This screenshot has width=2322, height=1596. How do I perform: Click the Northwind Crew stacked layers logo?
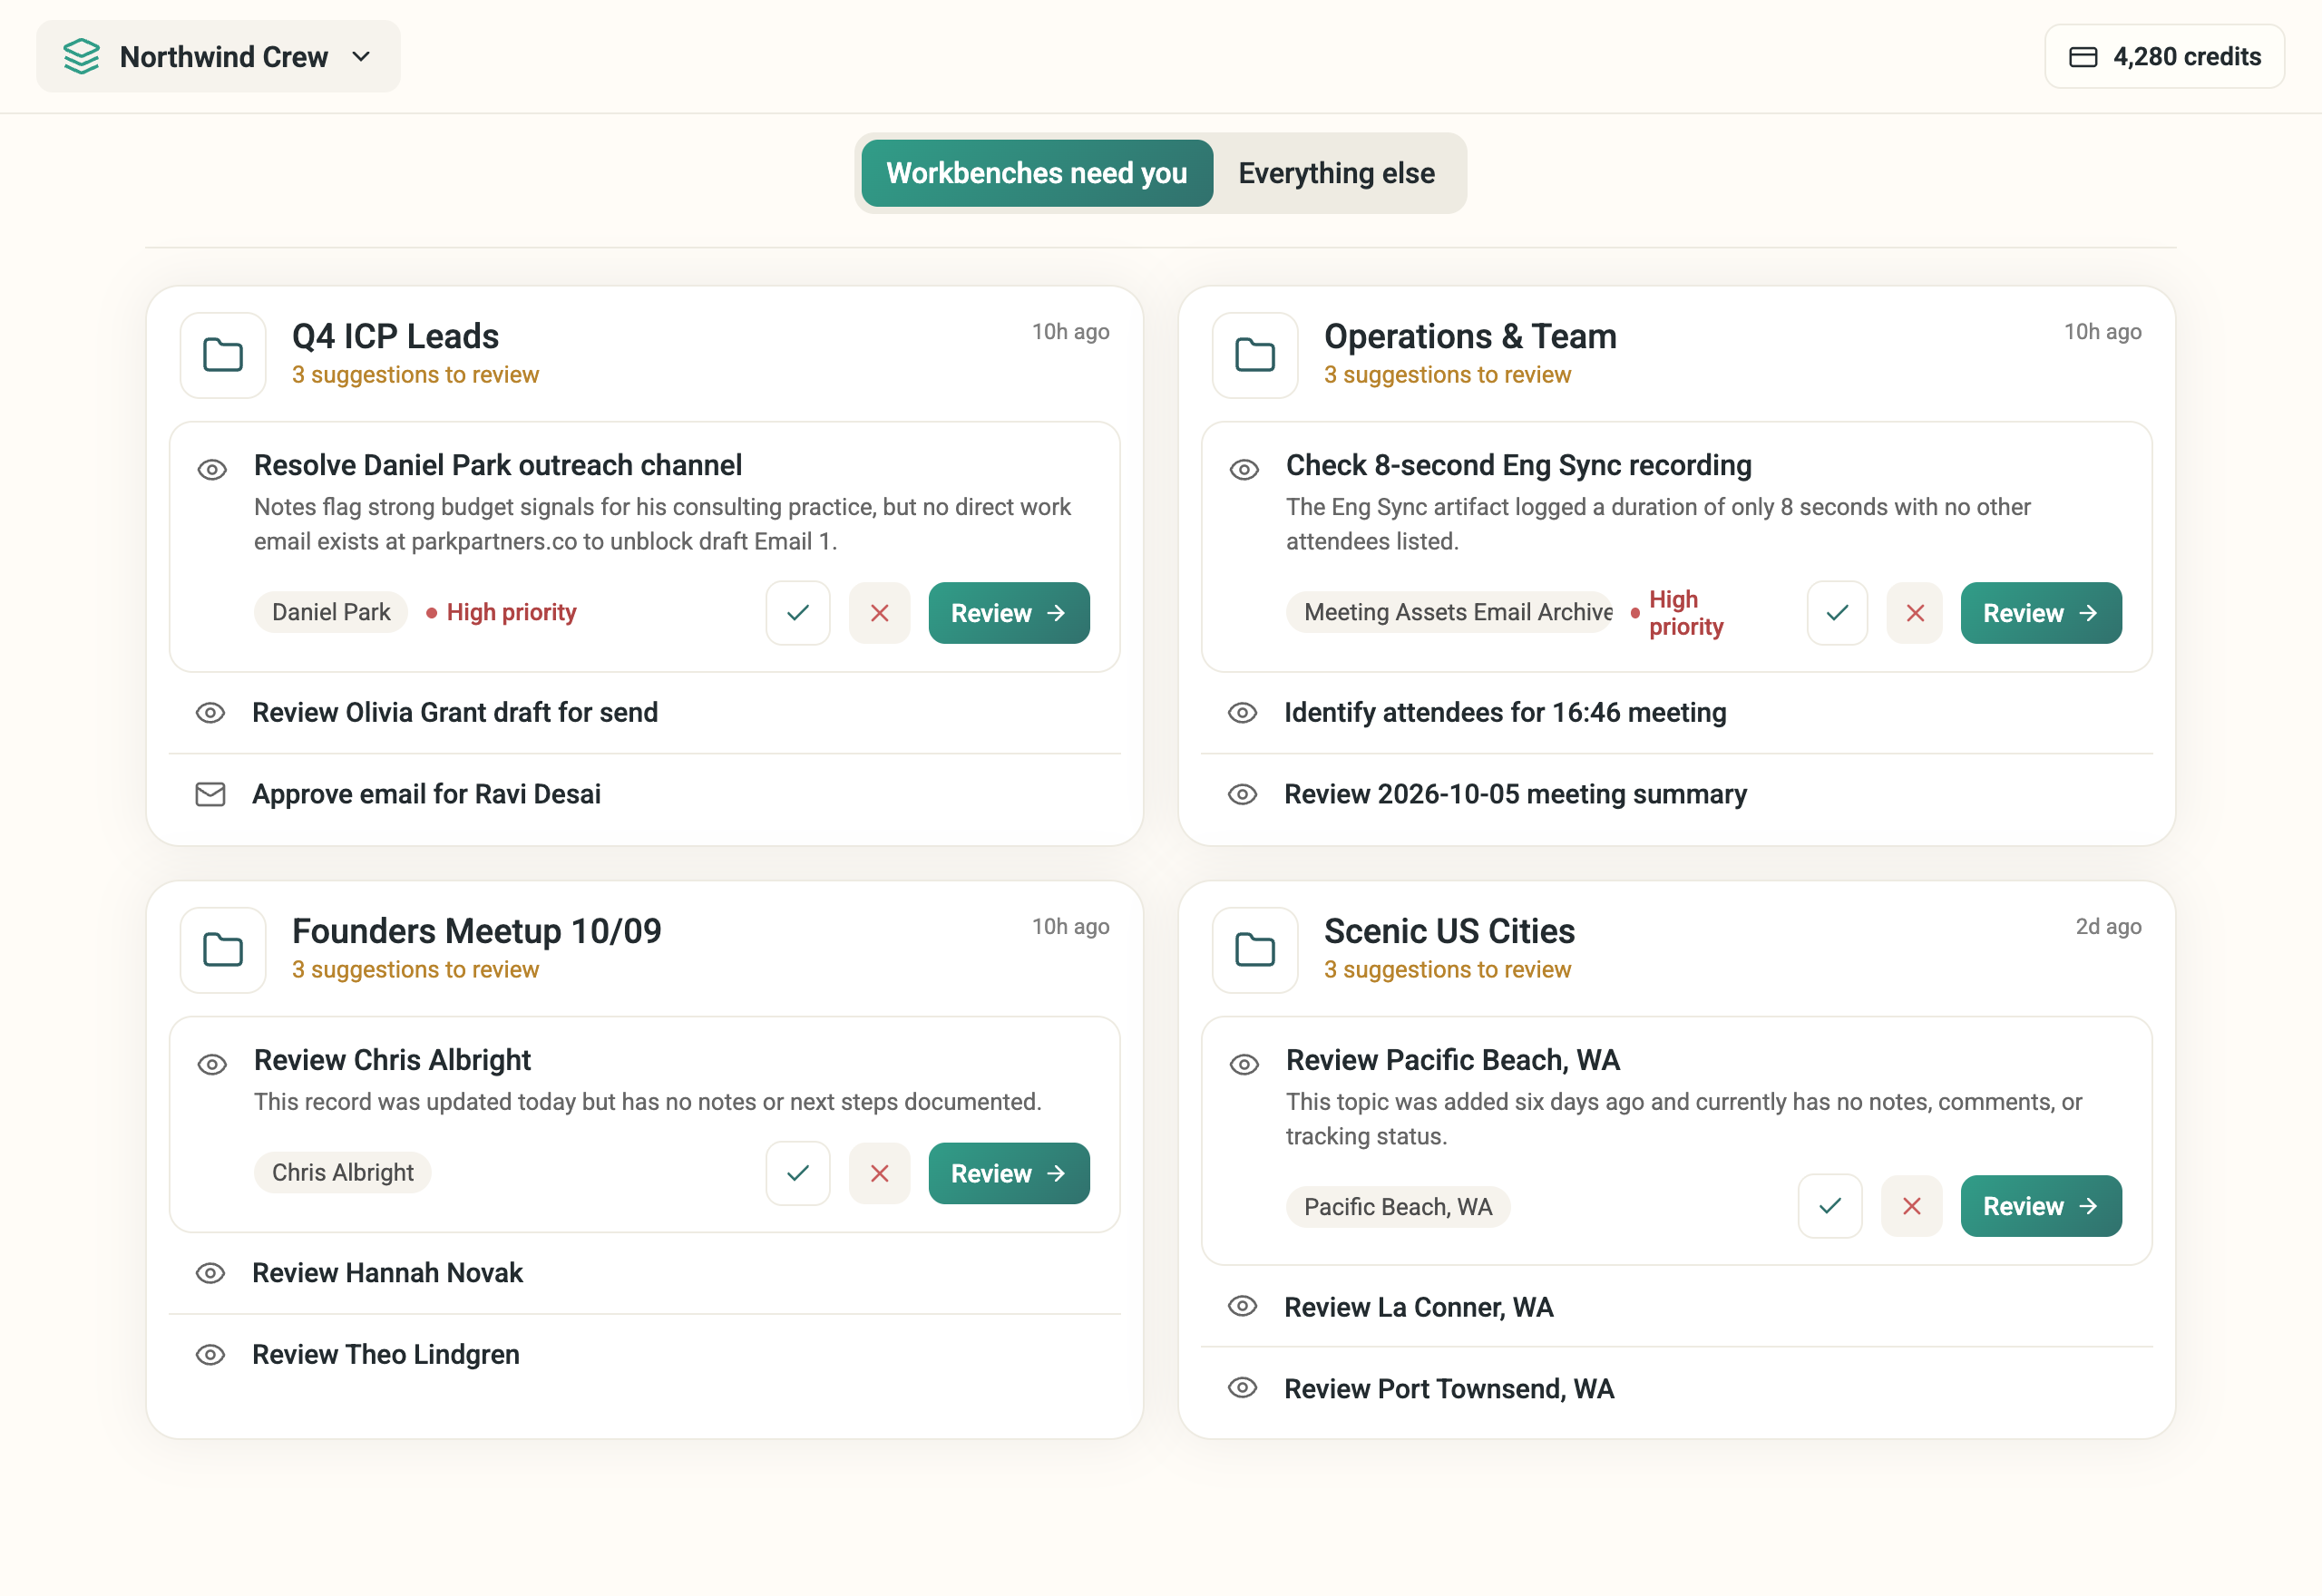(x=81, y=56)
